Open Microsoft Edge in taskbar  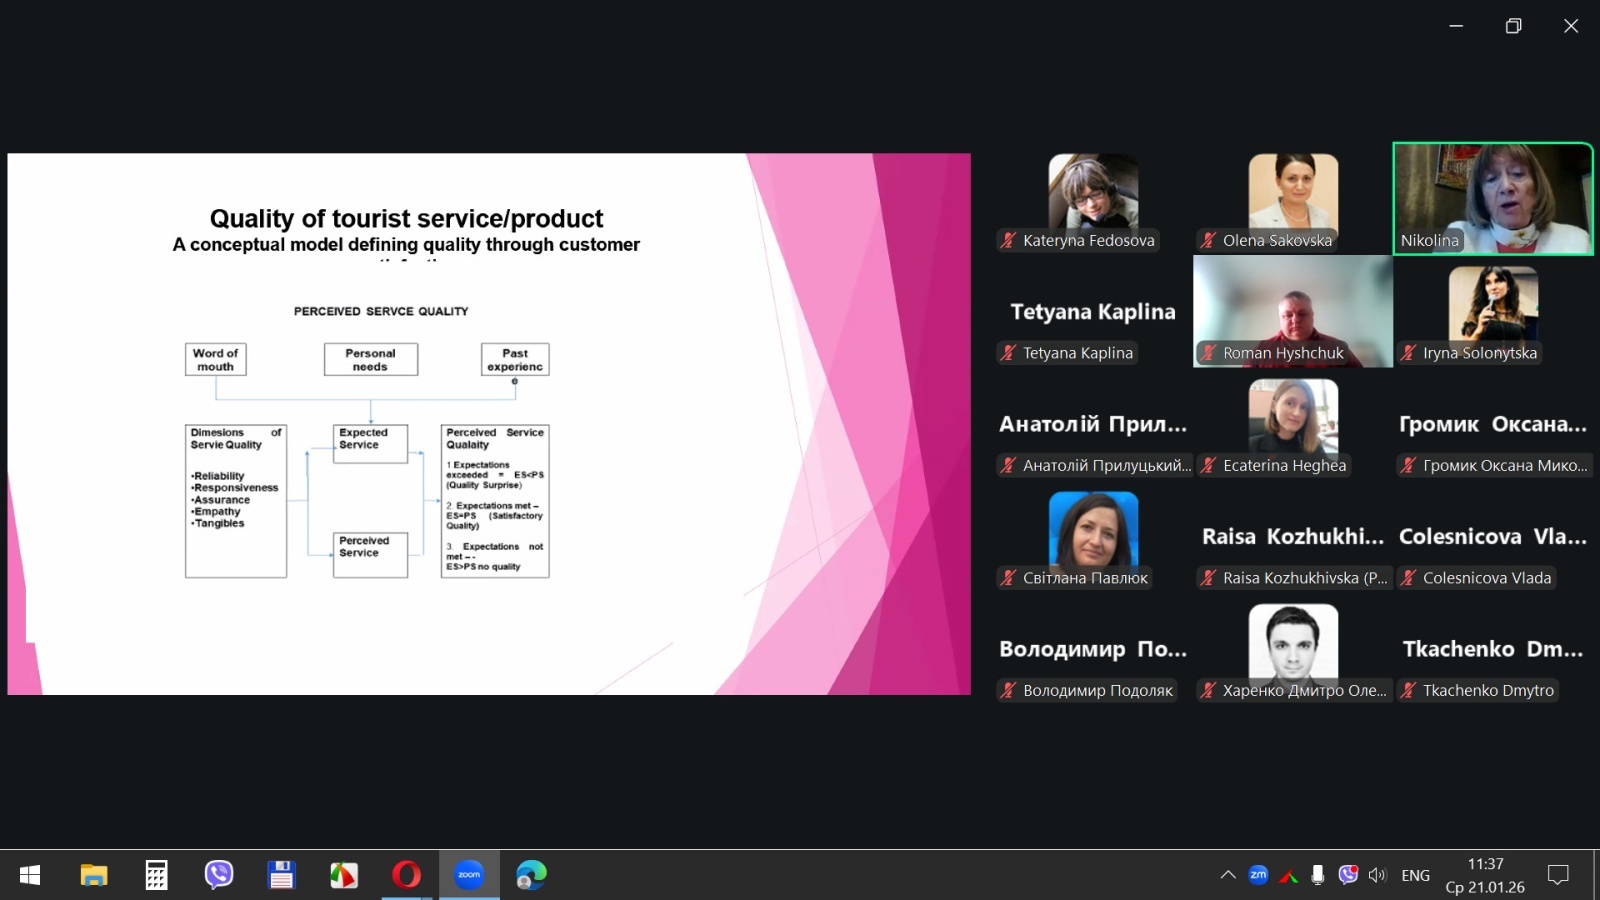pyautogui.click(x=531, y=875)
